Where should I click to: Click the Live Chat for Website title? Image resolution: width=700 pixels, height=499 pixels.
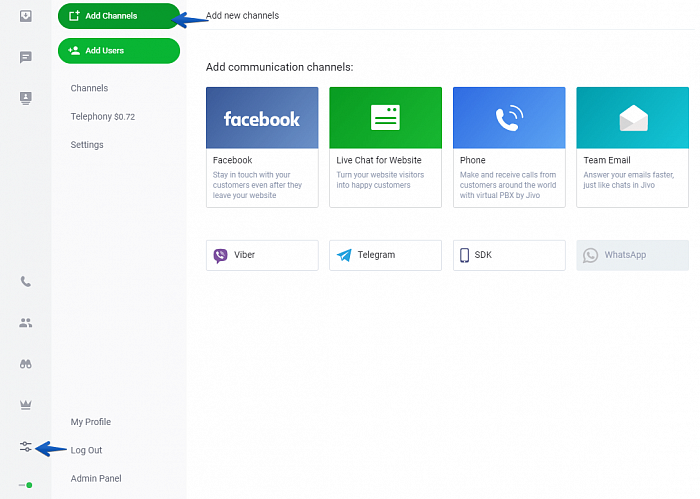379,160
